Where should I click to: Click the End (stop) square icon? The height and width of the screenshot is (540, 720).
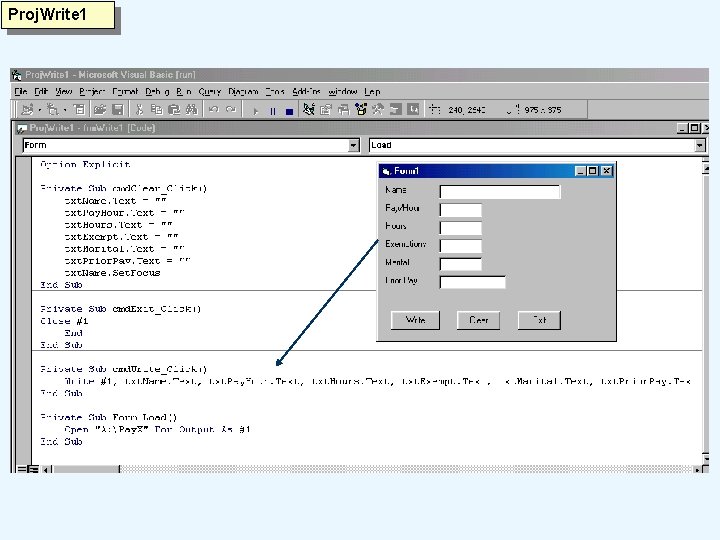pyautogui.click(x=289, y=111)
